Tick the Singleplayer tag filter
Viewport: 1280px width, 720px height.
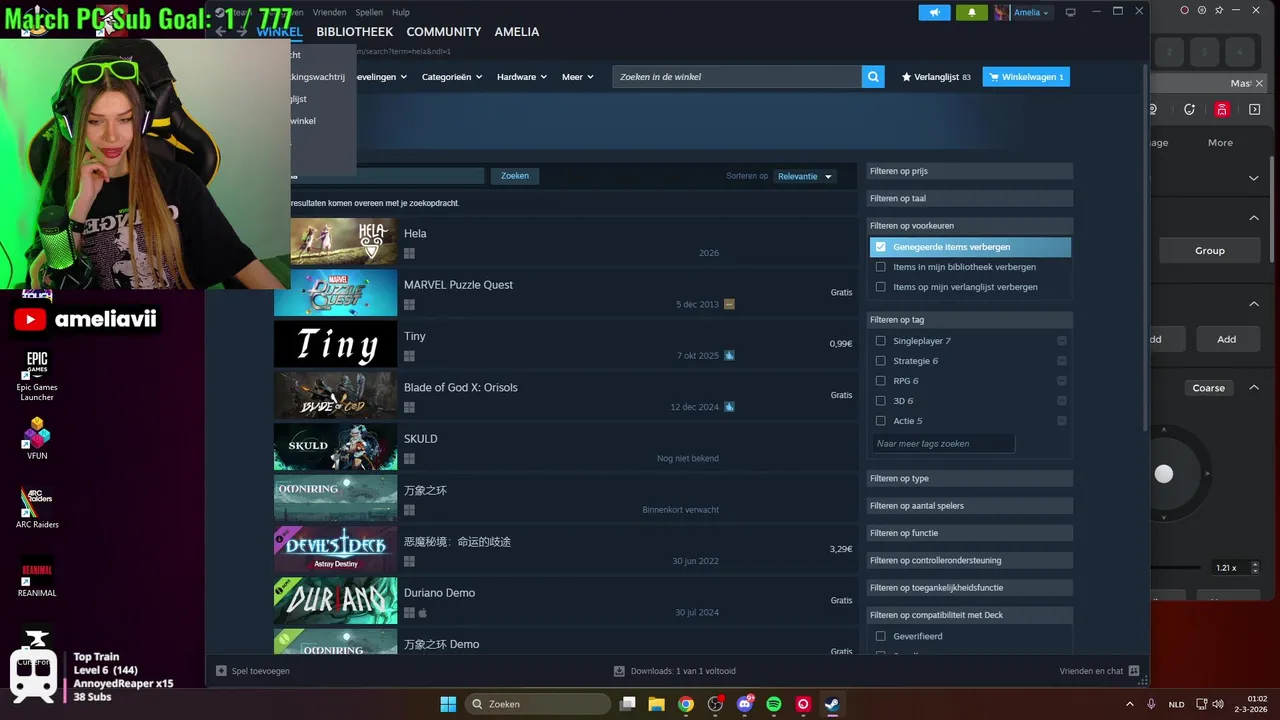tap(880, 341)
